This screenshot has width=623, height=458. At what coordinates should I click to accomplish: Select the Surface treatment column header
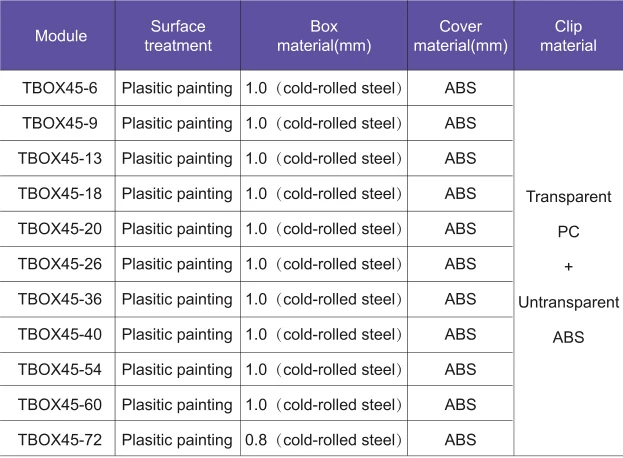(180, 36)
